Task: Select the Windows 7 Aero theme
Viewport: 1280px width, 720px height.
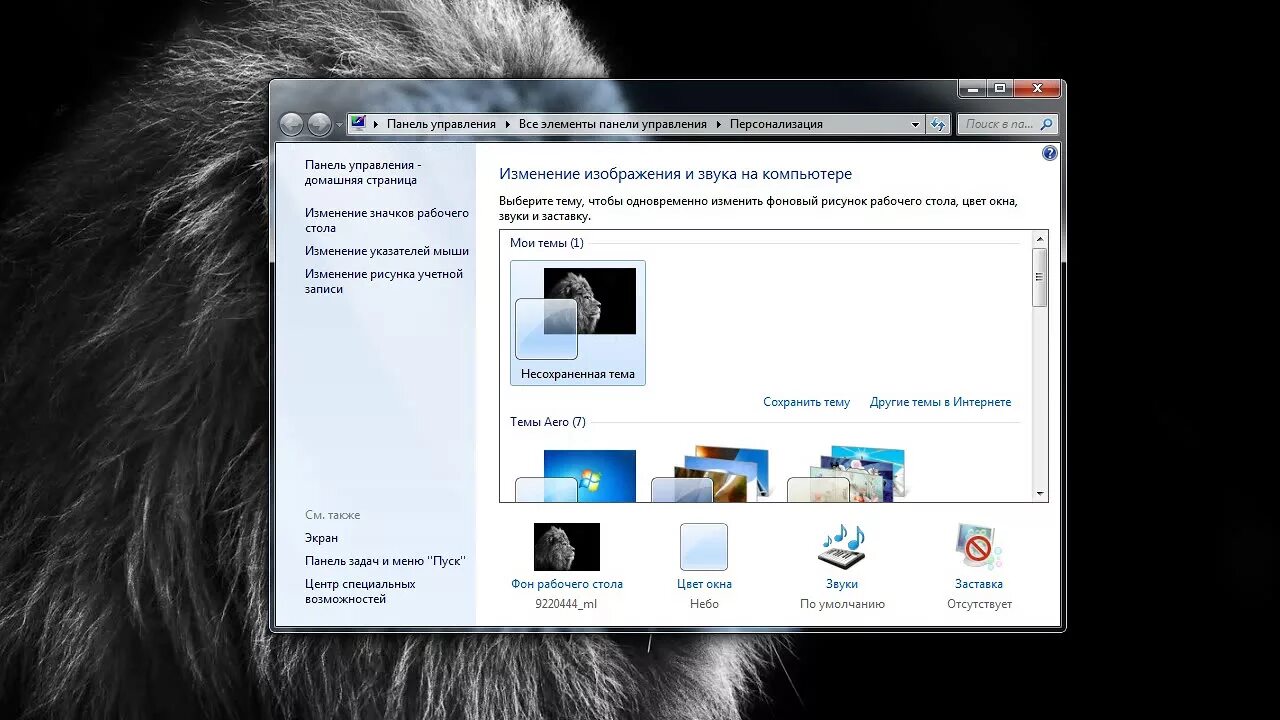Action: click(577, 476)
